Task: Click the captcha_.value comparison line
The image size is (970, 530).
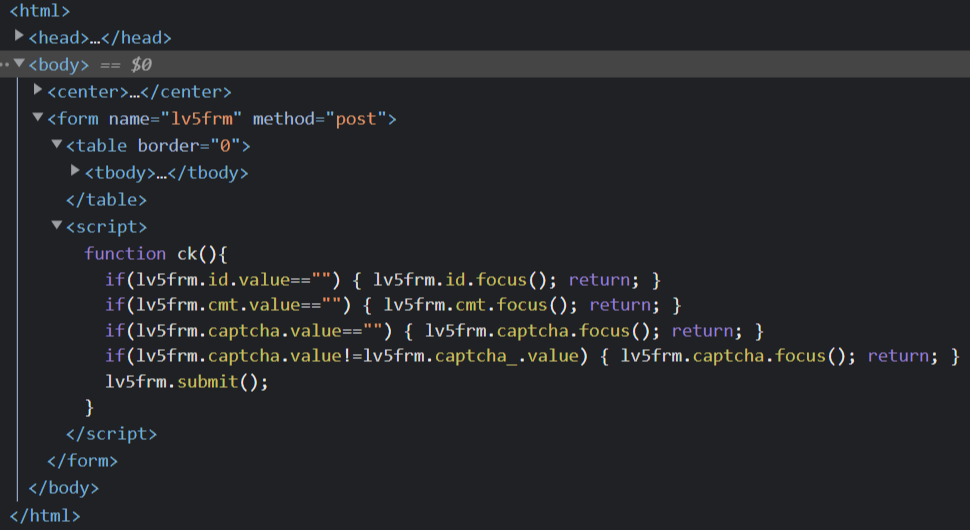Action: (532, 356)
